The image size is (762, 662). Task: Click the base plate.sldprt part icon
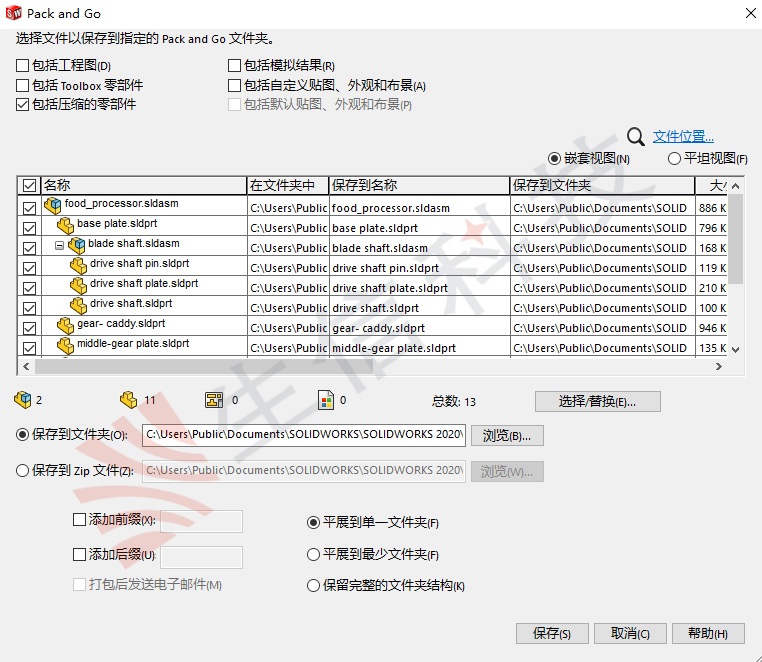tap(65, 226)
